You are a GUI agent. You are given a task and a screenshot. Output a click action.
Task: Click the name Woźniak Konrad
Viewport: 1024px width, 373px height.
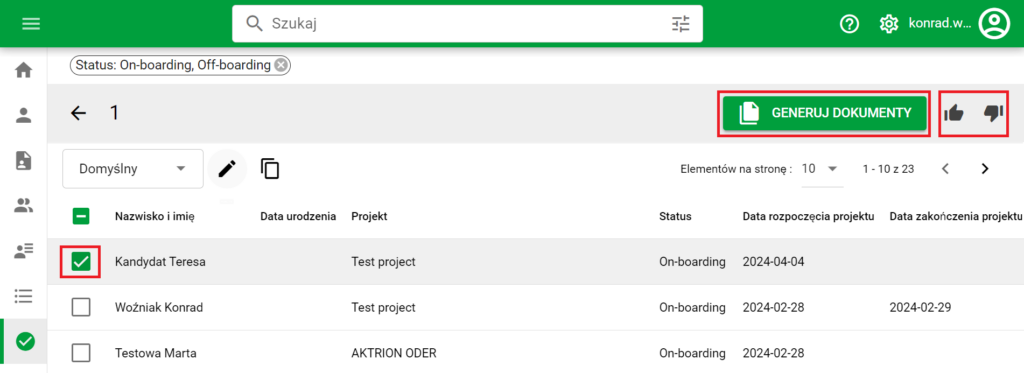coord(159,307)
